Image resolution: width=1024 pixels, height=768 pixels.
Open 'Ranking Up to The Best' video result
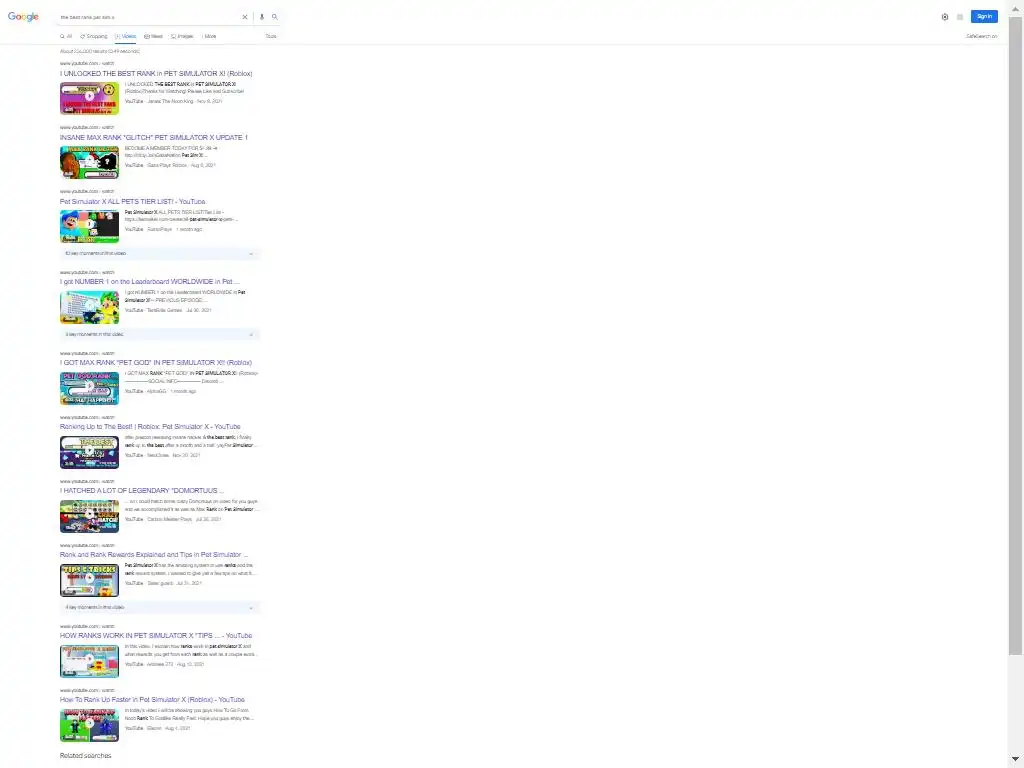[x=150, y=426]
